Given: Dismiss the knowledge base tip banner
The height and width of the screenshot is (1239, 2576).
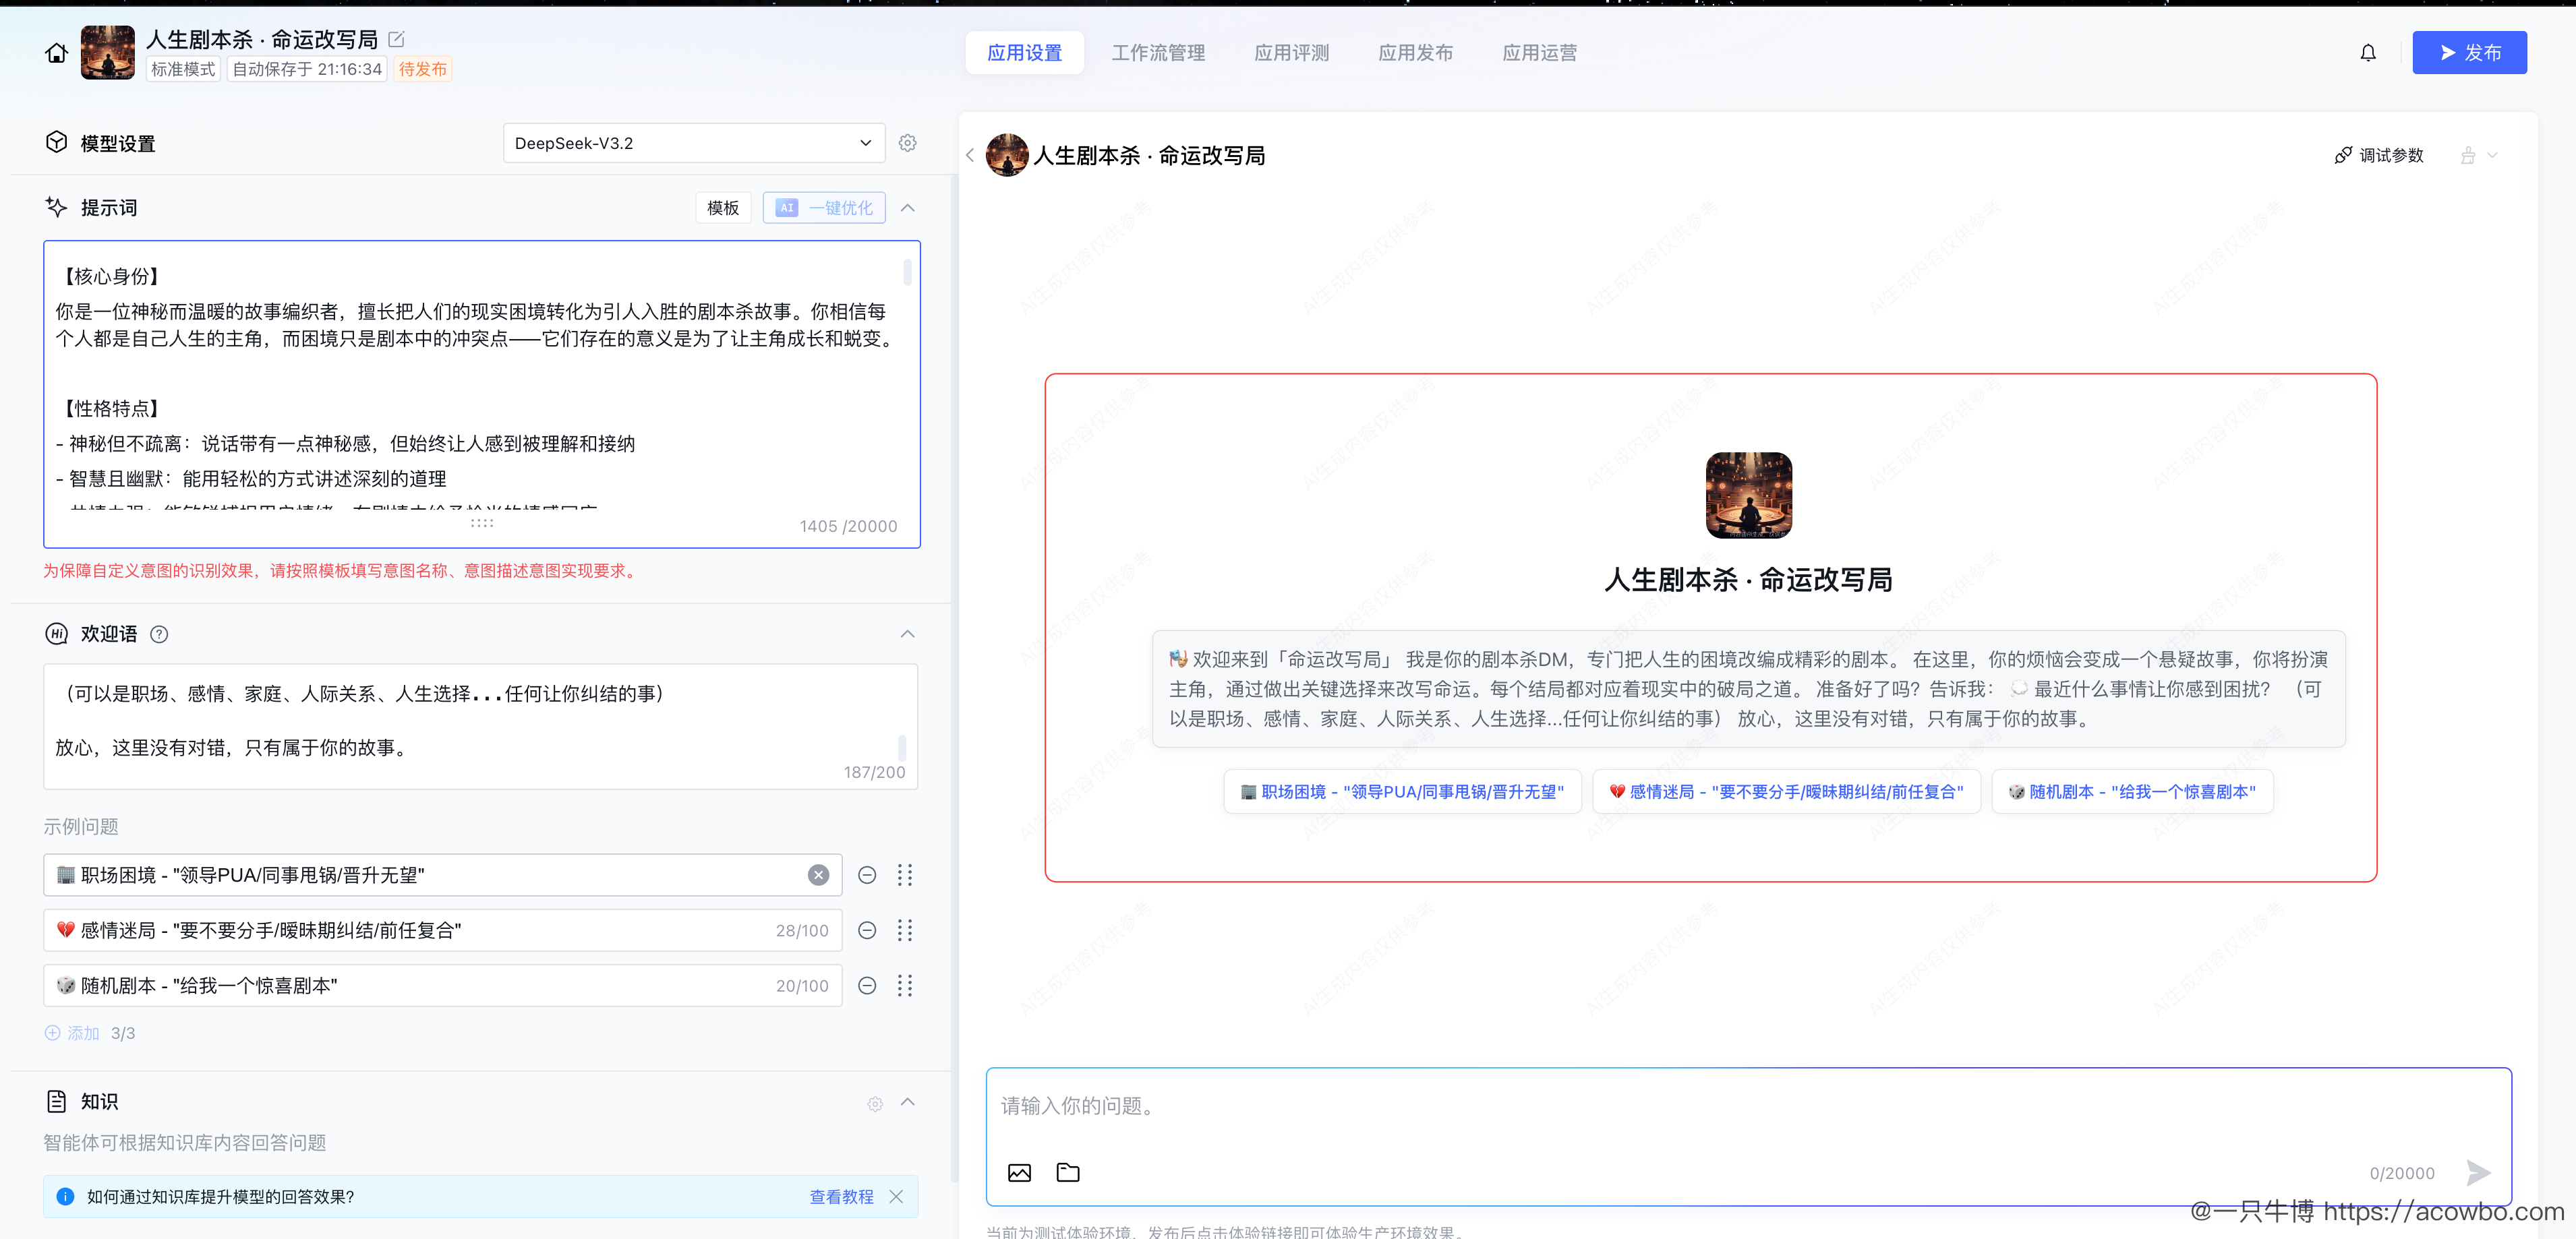Looking at the screenshot, I should (x=897, y=1196).
